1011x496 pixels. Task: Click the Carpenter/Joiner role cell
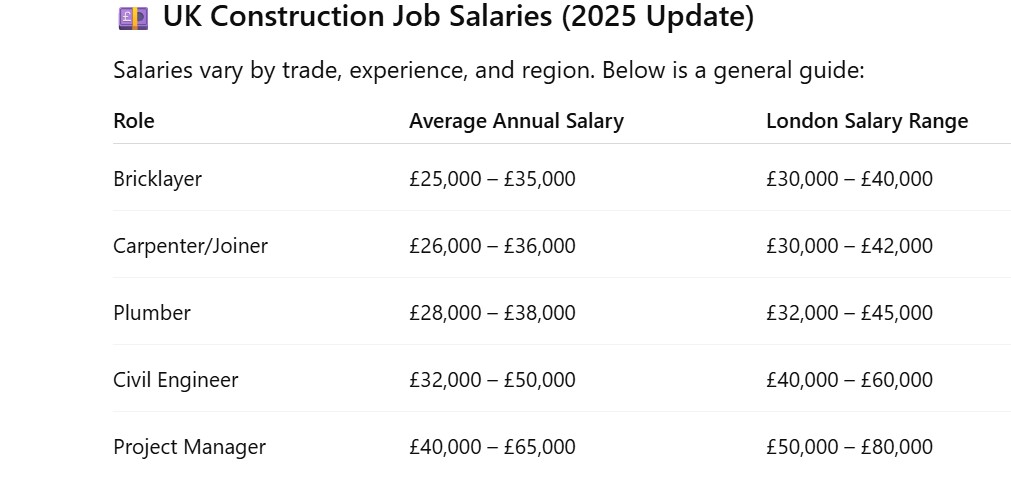[x=190, y=246]
